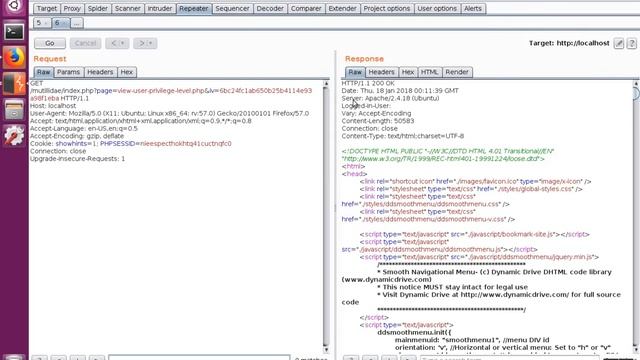
Task: Open Repeater help question mark icon
Action: (631, 43)
